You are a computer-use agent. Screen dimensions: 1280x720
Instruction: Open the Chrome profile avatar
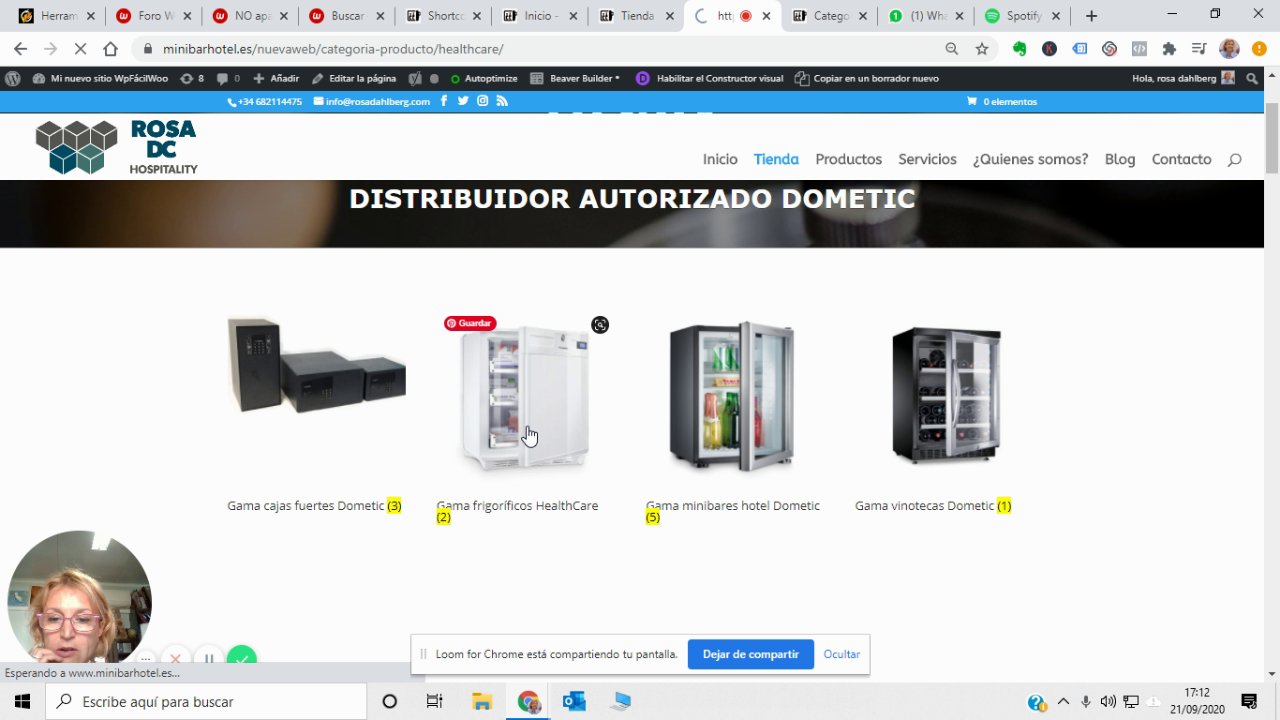(1230, 49)
